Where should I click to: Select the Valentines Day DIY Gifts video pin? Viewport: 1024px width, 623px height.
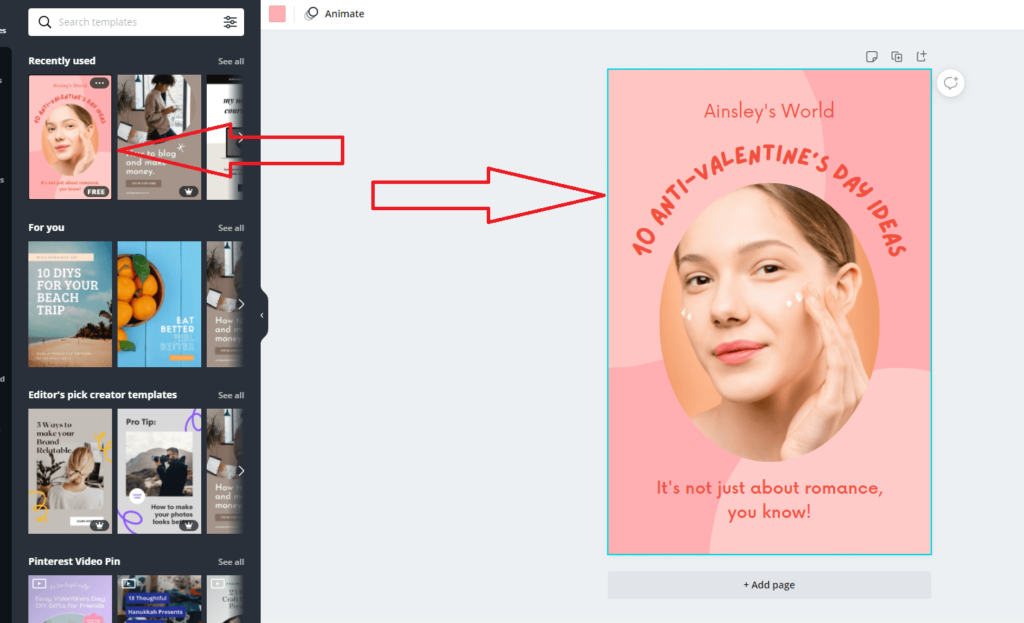pyautogui.click(x=70, y=599)
